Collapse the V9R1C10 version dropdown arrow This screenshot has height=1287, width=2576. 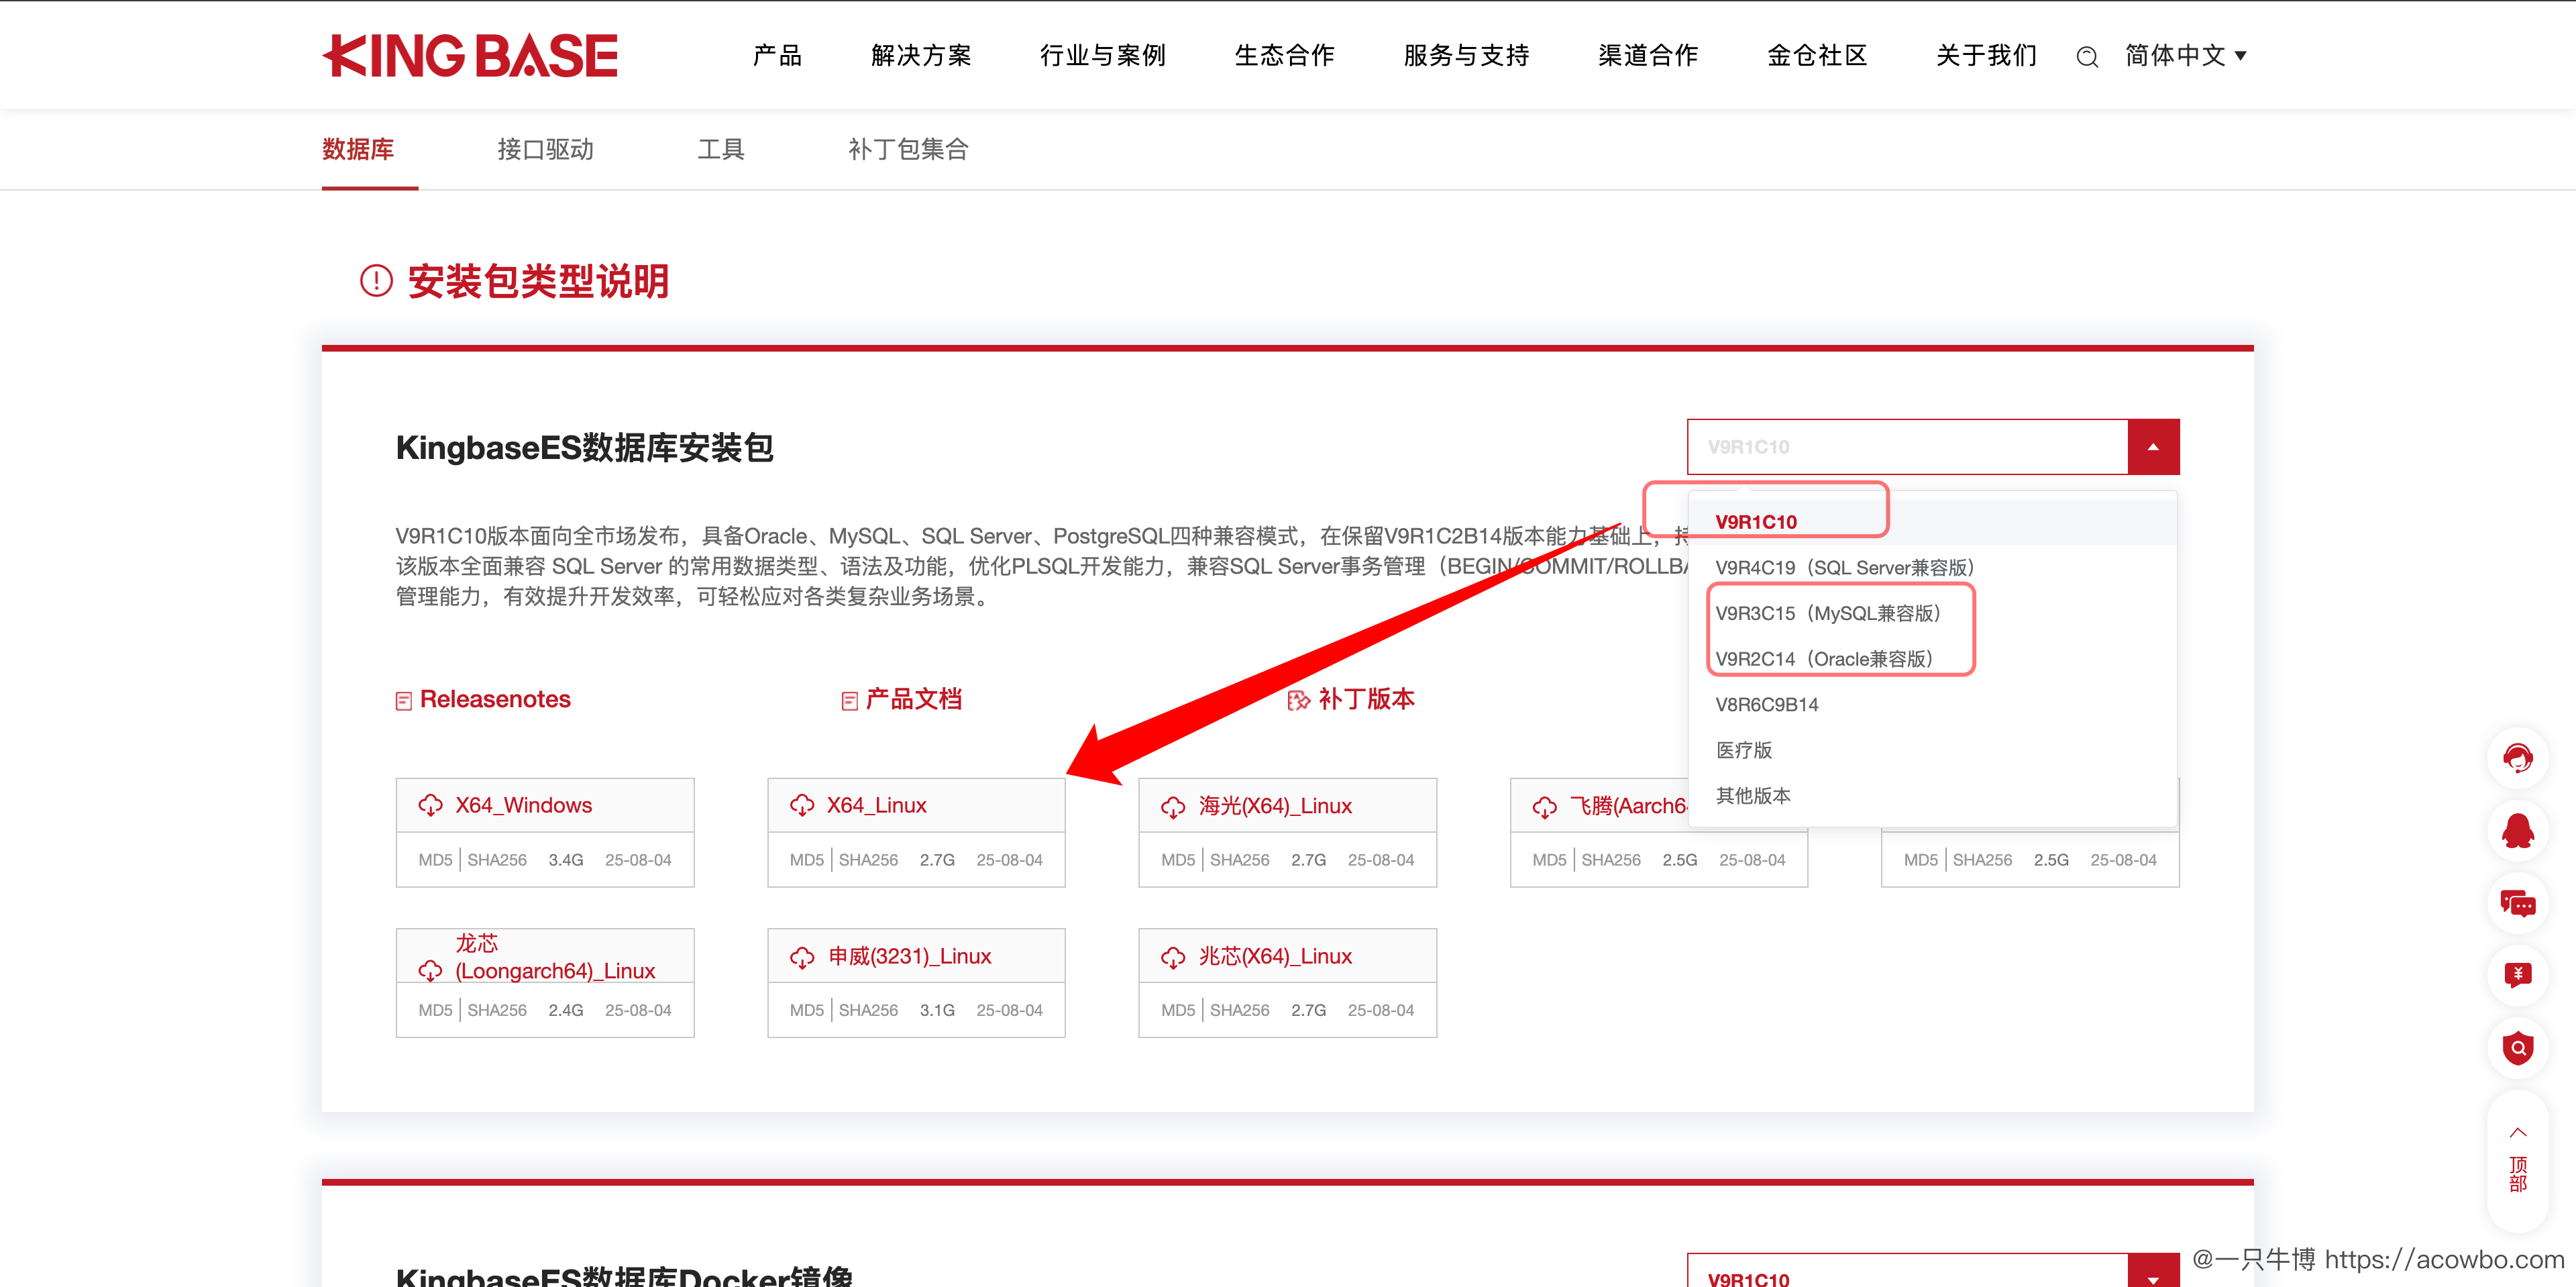click(x=2153, y=447)
